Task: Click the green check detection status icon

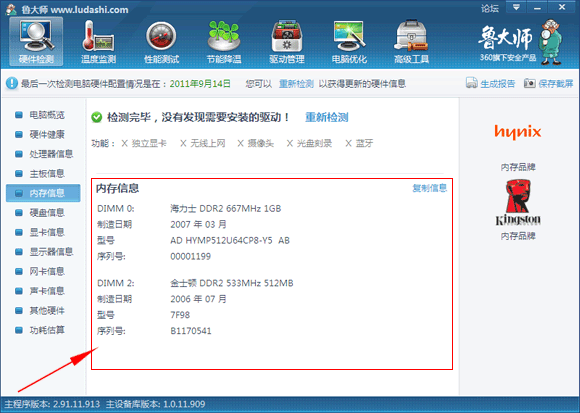Action: tap(97, 118)
